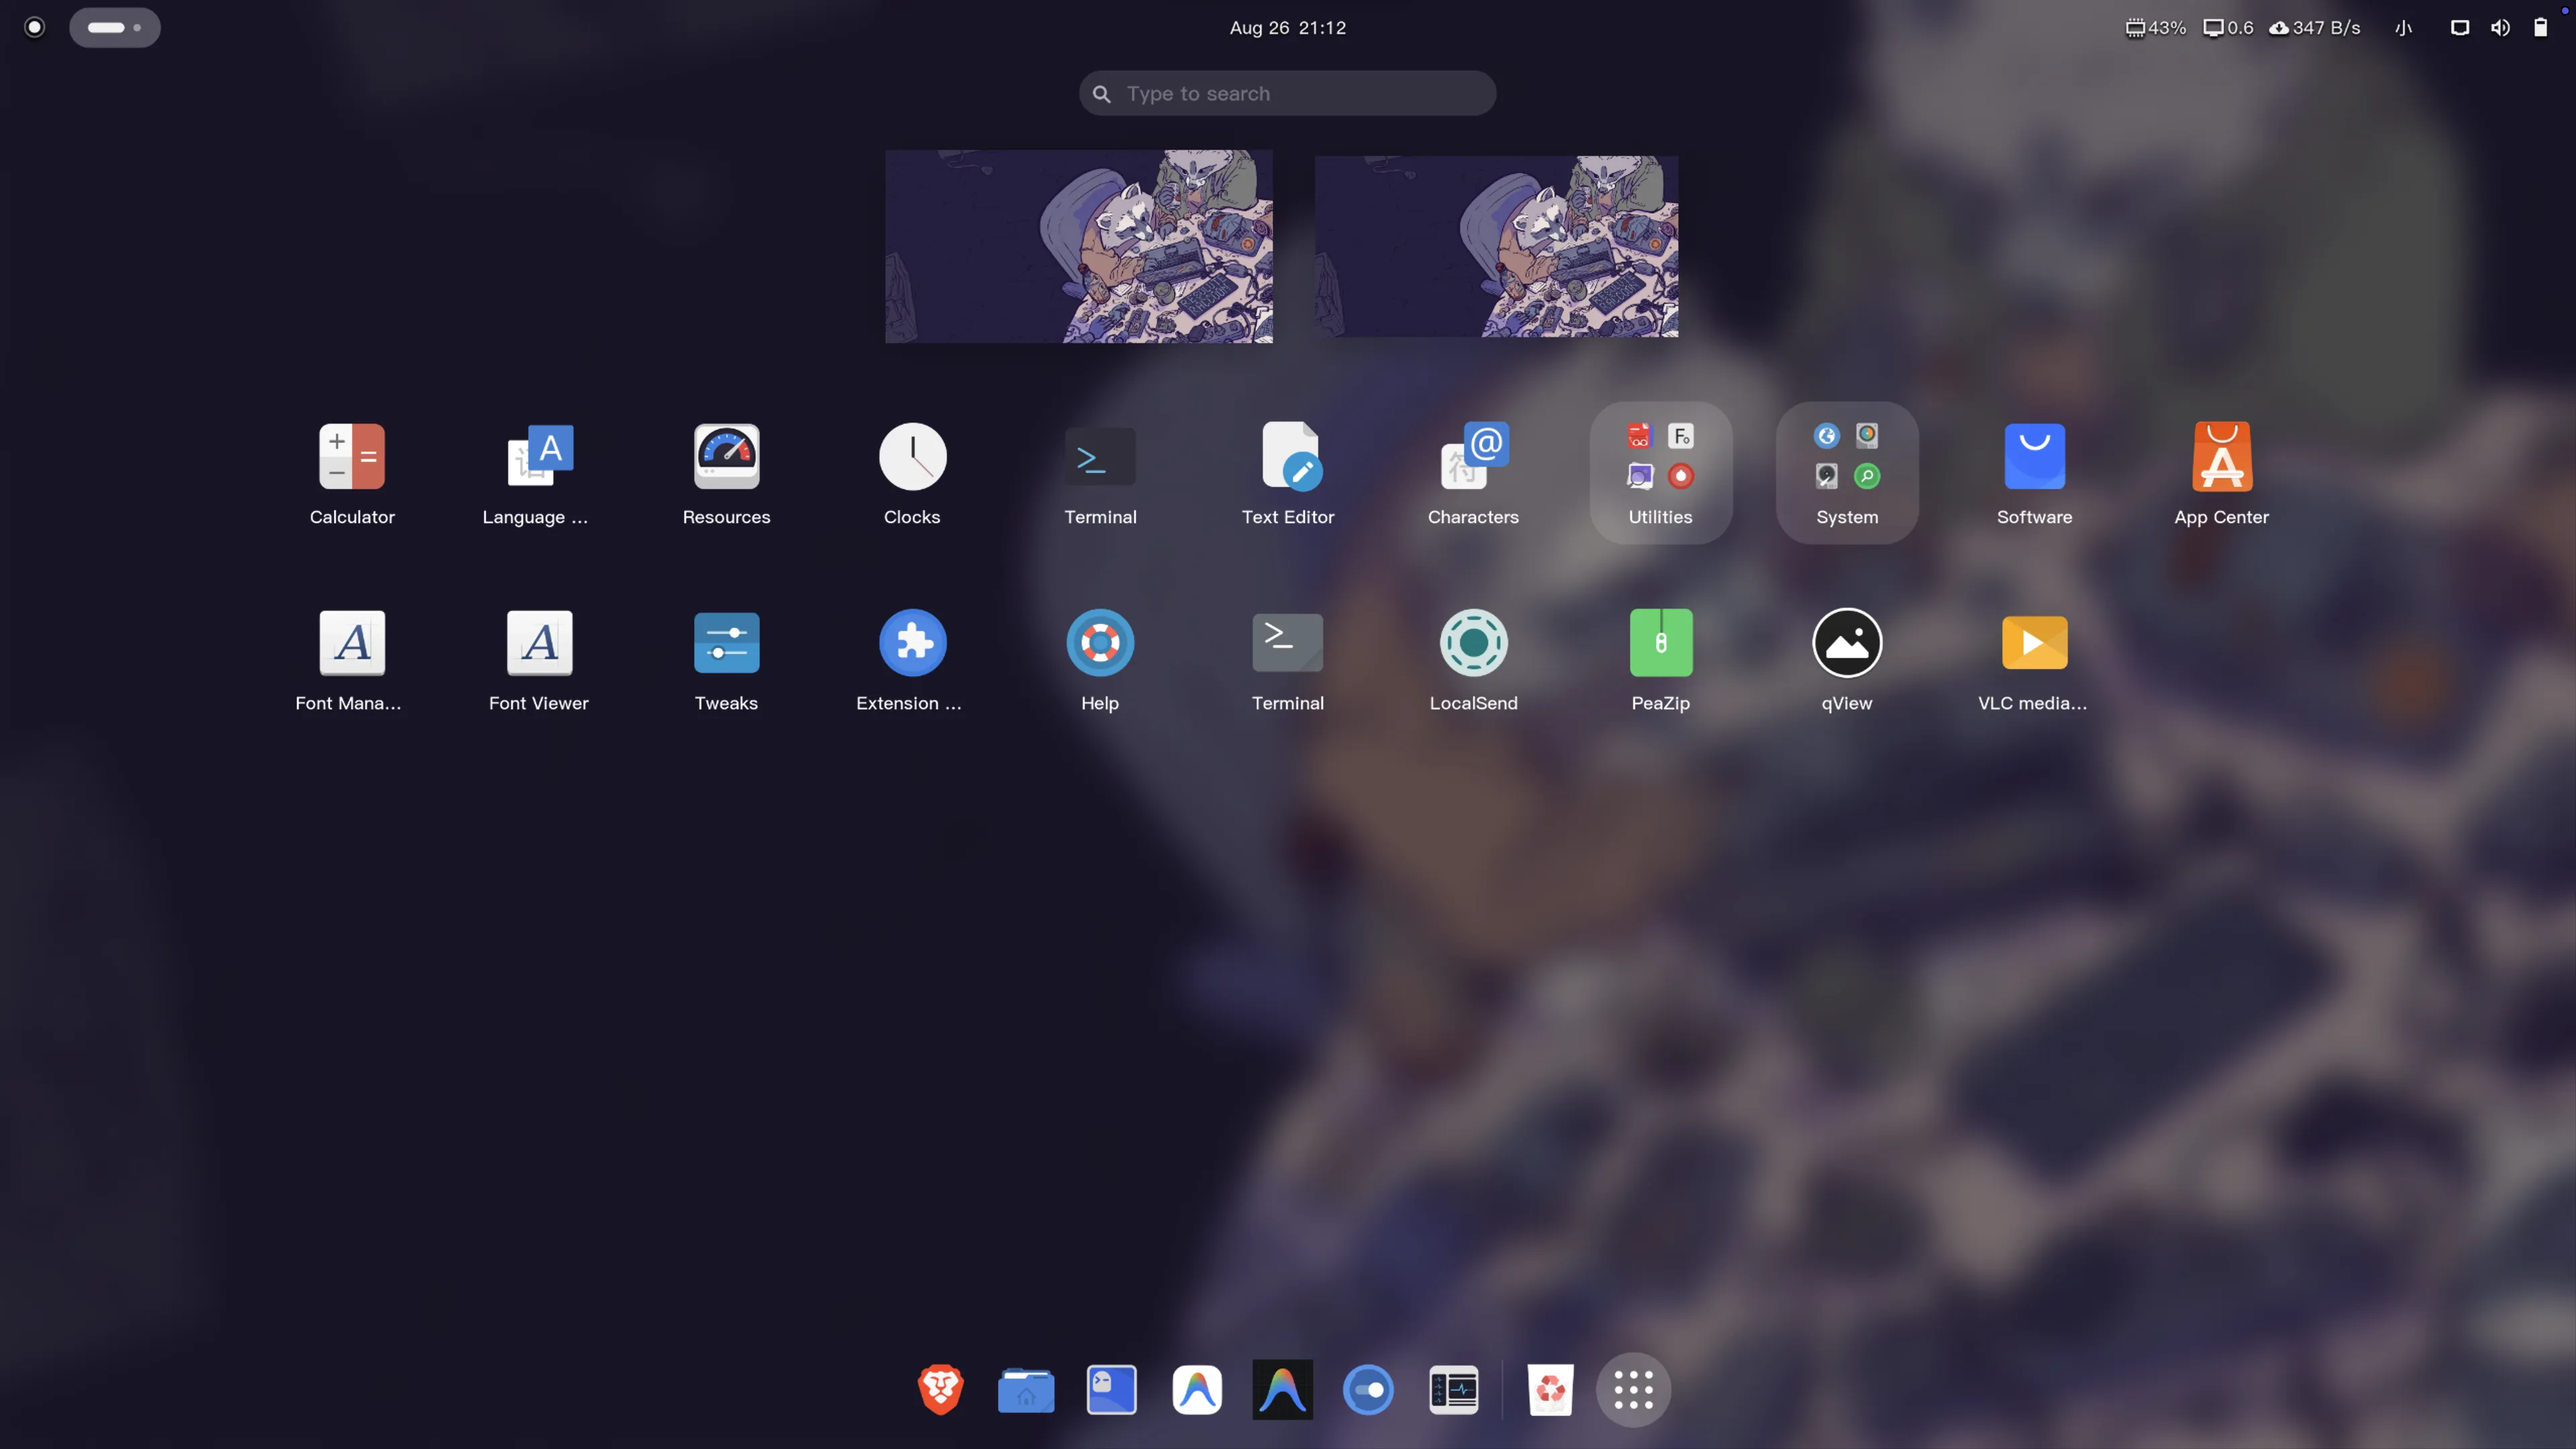2576x1449 pixels.
Task: Select the first workspace thumbnail
Action: point(1078,246)
